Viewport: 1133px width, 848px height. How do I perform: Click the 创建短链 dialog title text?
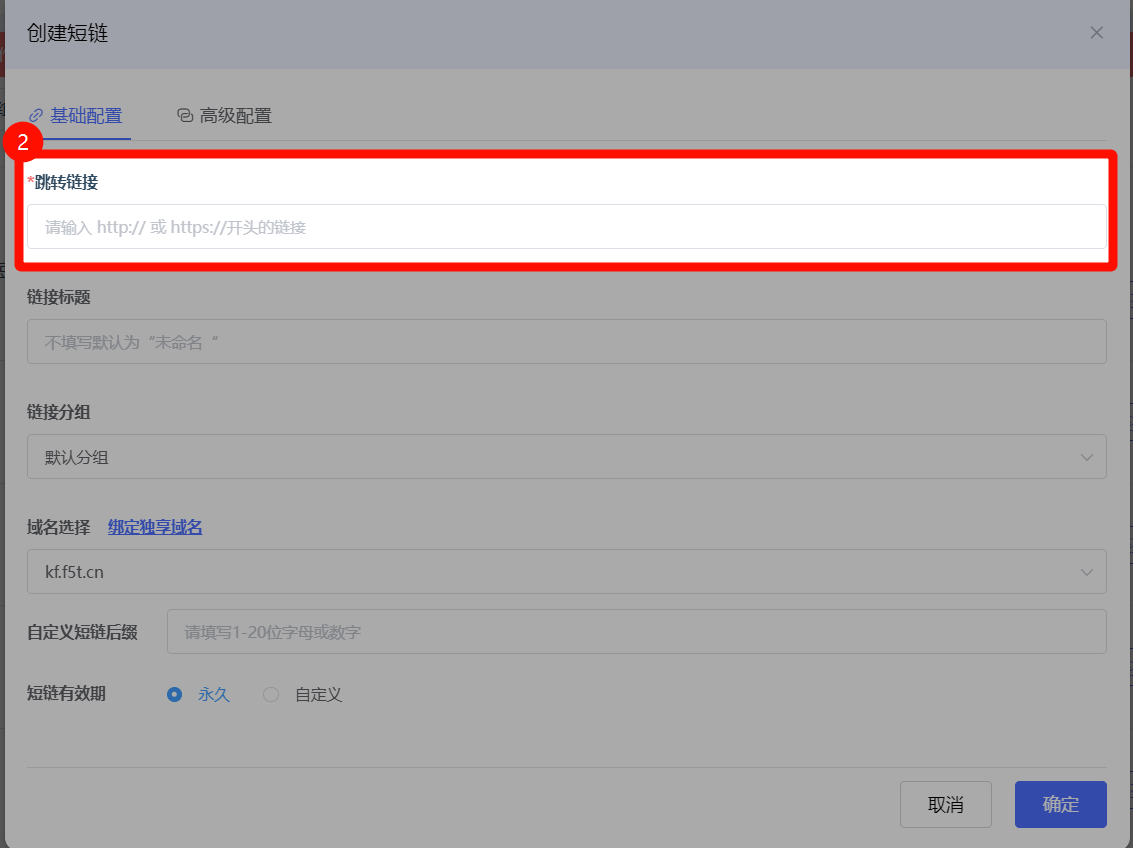[x=67, y=33]
